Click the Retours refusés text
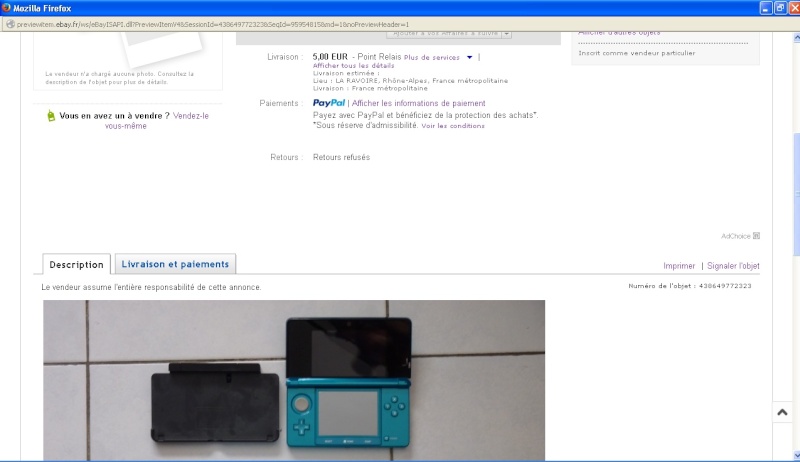 click(x=341, y=157)
